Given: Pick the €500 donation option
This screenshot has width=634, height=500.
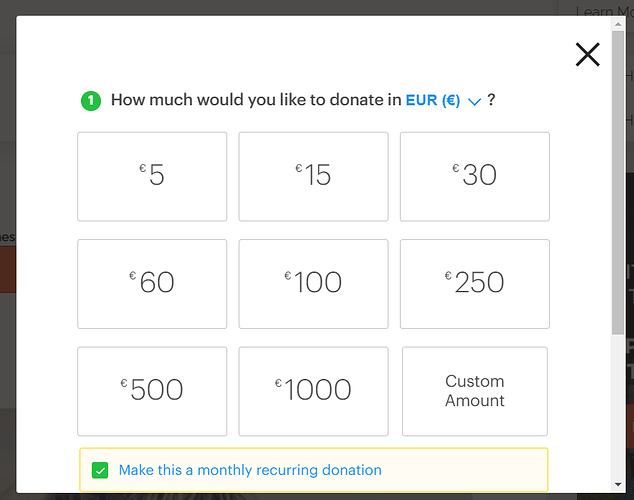Looking at the screenshot, I should (152, 391).
